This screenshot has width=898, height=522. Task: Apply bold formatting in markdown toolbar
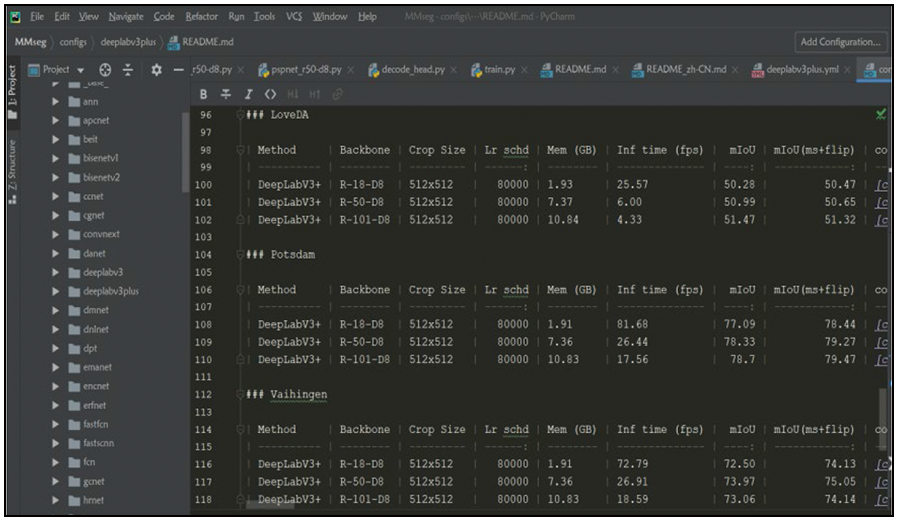pyautogui.click(x=204, y=94)
